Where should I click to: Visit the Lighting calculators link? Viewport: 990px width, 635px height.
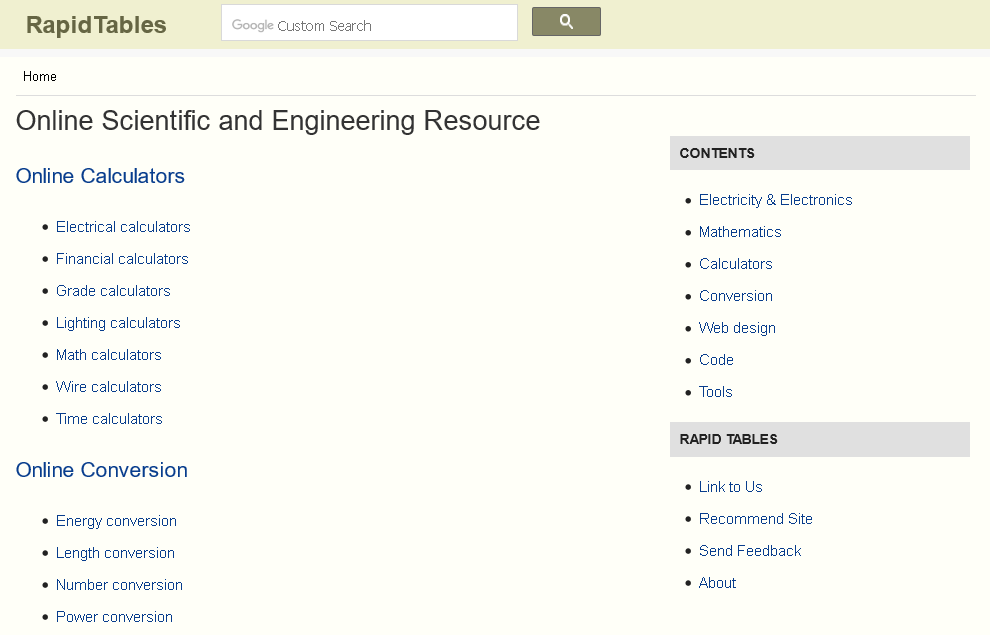click(118, 323)
